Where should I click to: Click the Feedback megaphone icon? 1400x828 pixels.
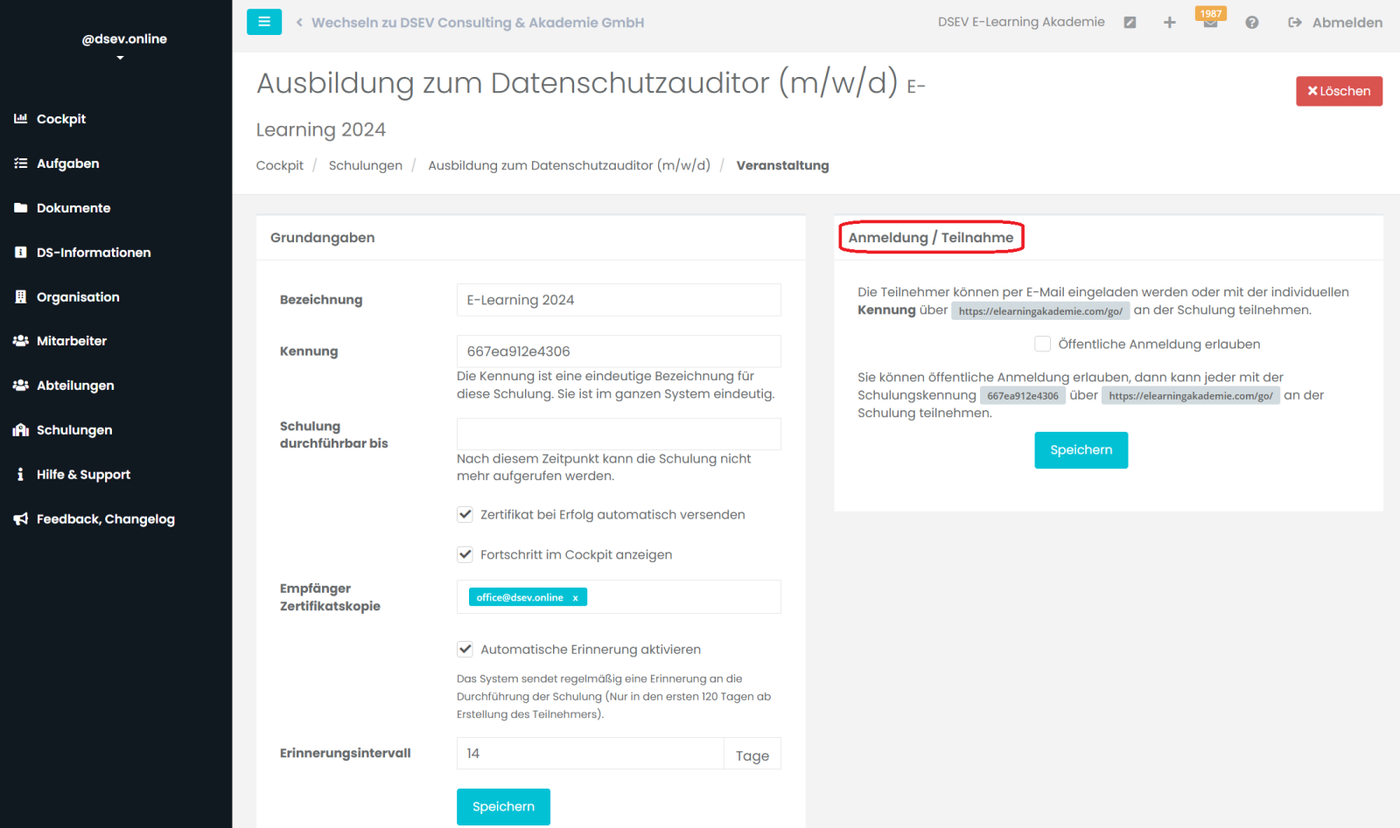(20, 519)
